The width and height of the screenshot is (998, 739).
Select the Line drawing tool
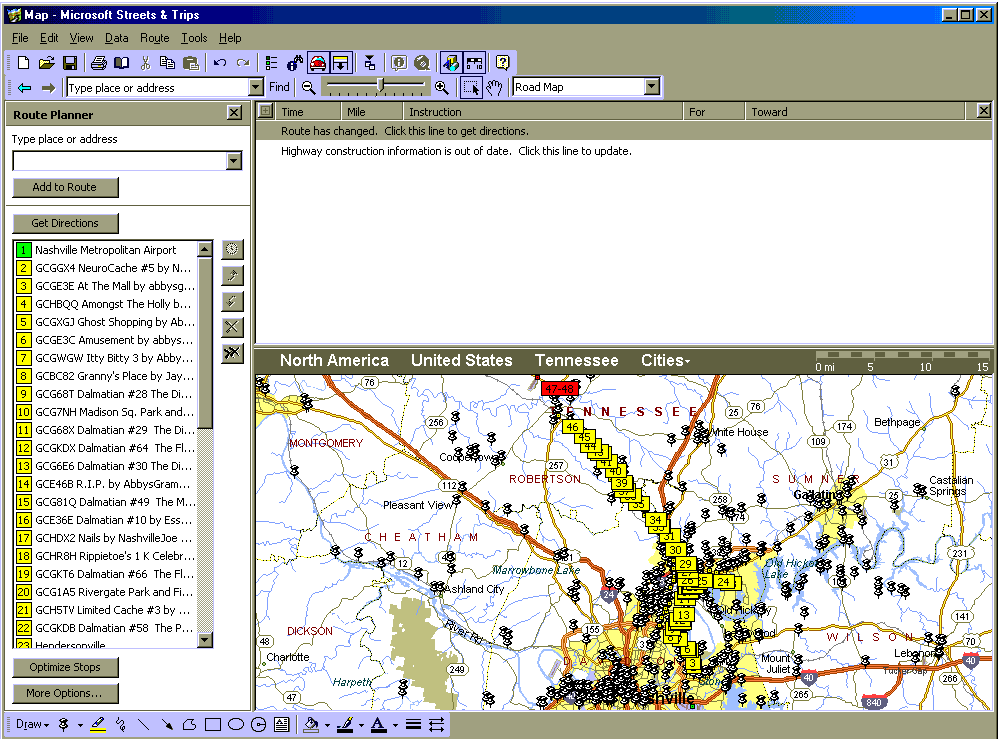144,724
